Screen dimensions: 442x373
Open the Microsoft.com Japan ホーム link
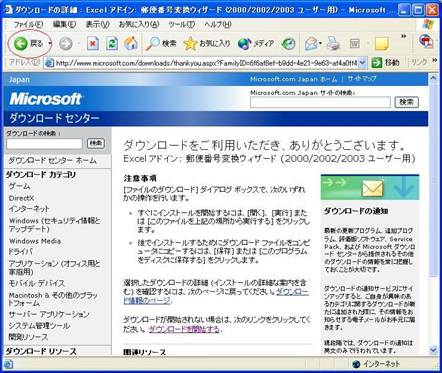pyautogui.click(x=294, y=79)
